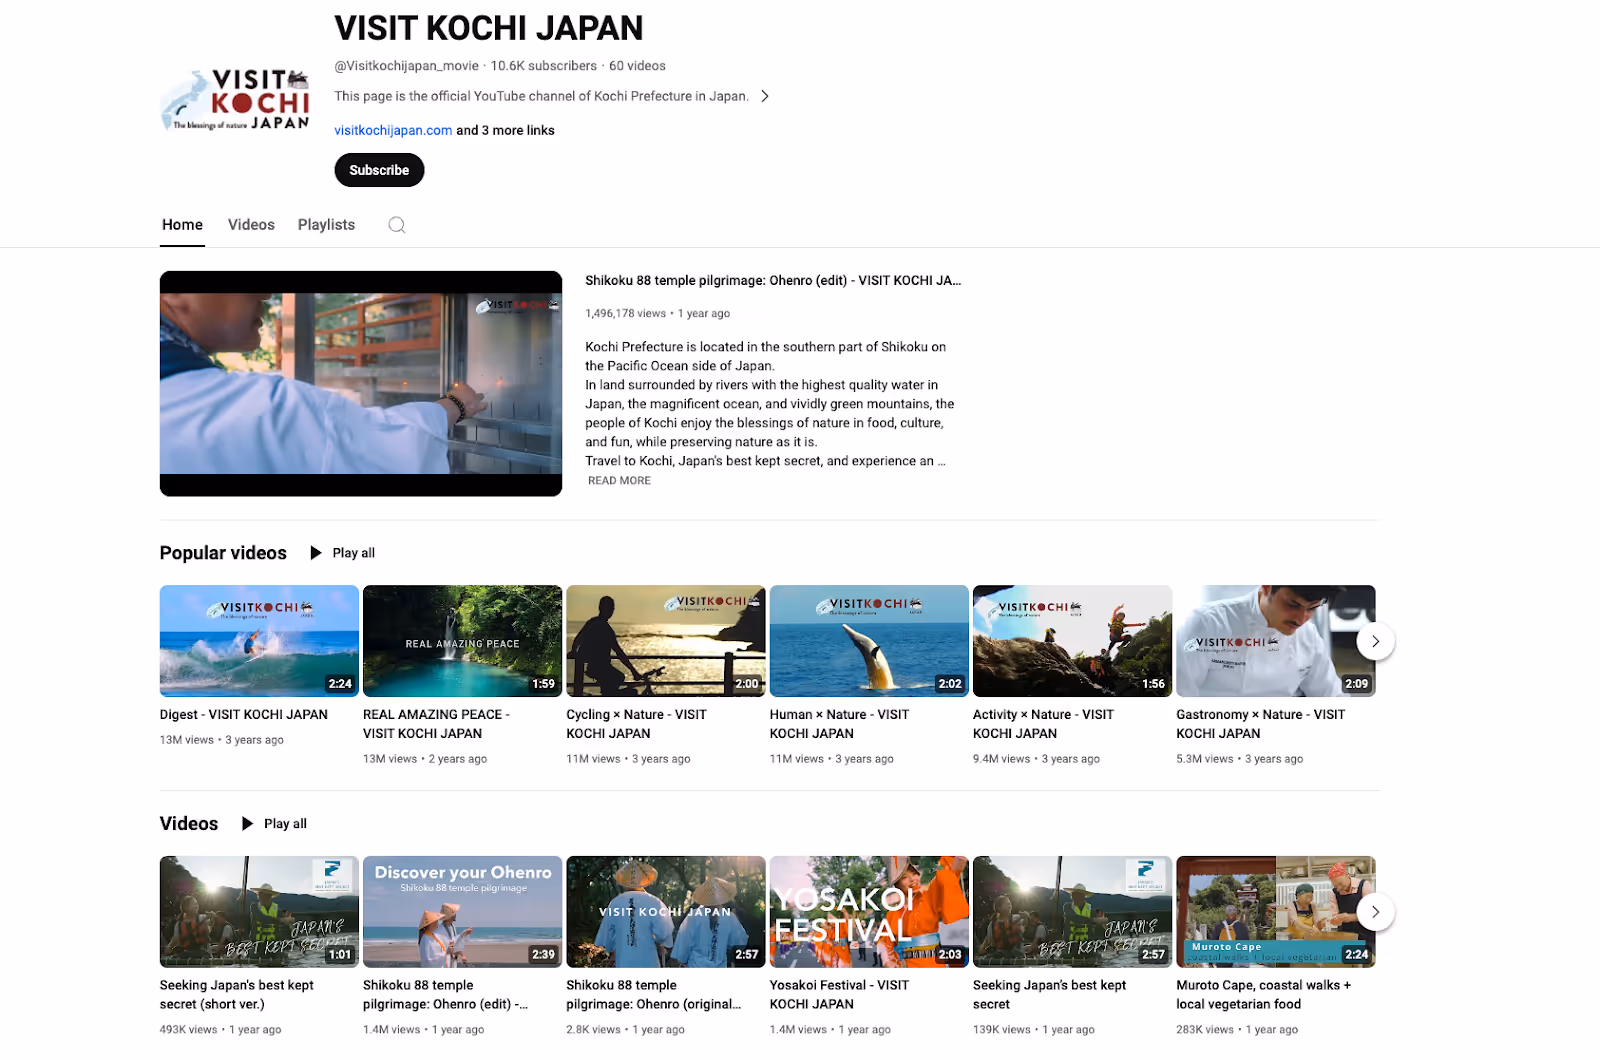This screenshot has height=1060, width=1600.
Task: Switch to the Playlists tab
Action: tap(326, 225)
